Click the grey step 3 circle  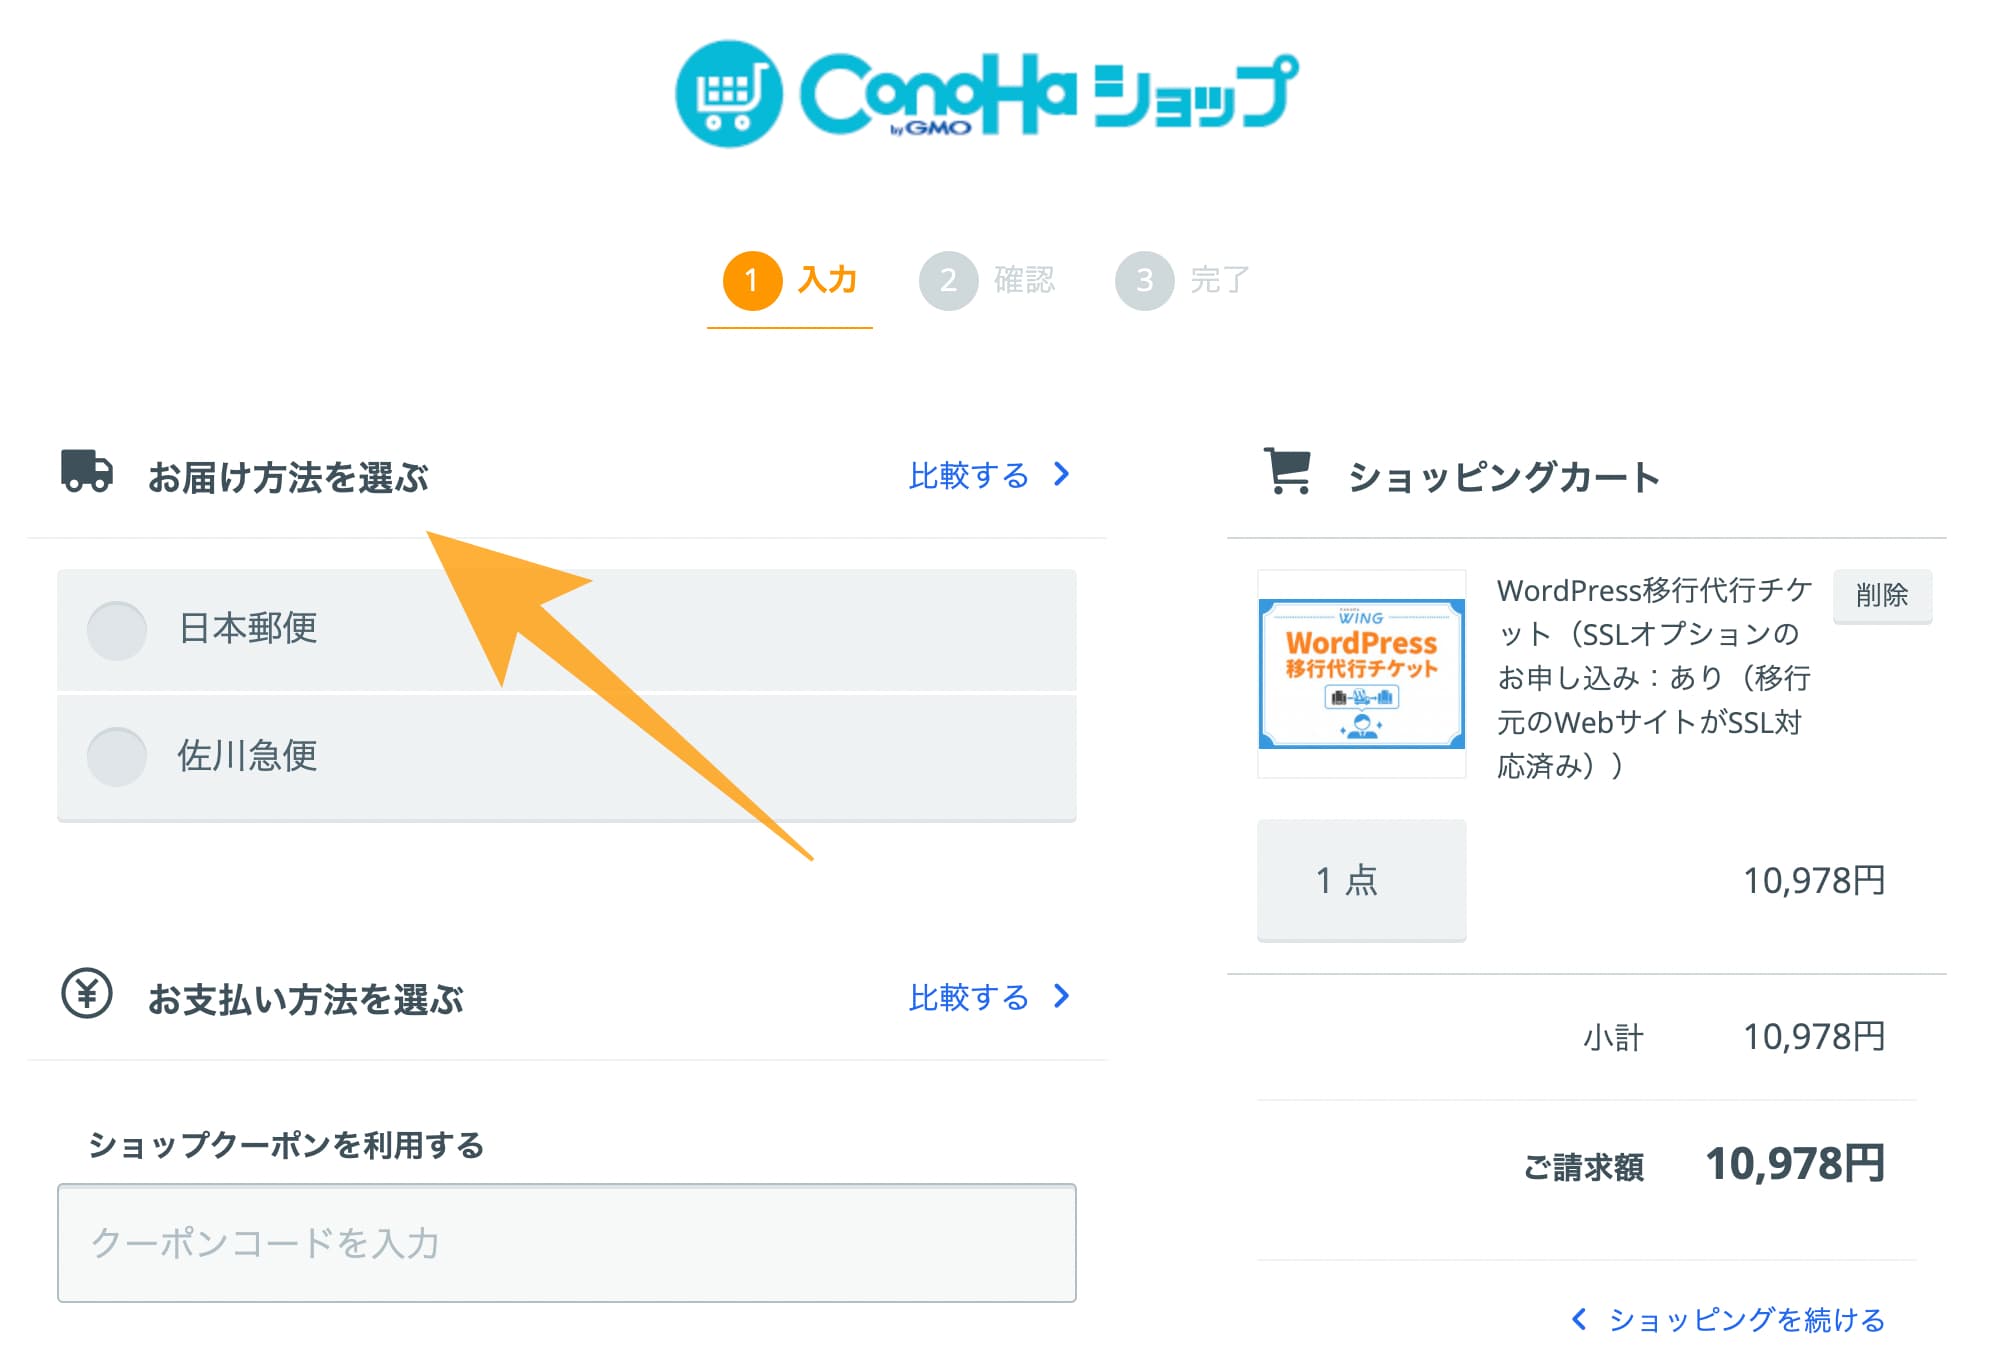(x=1144, y=280)
